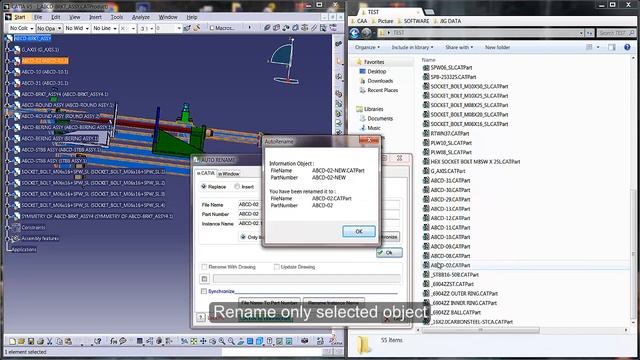Click the compass in the 3D view
This screenshot has height=360, width=640.
coord(283,61)
